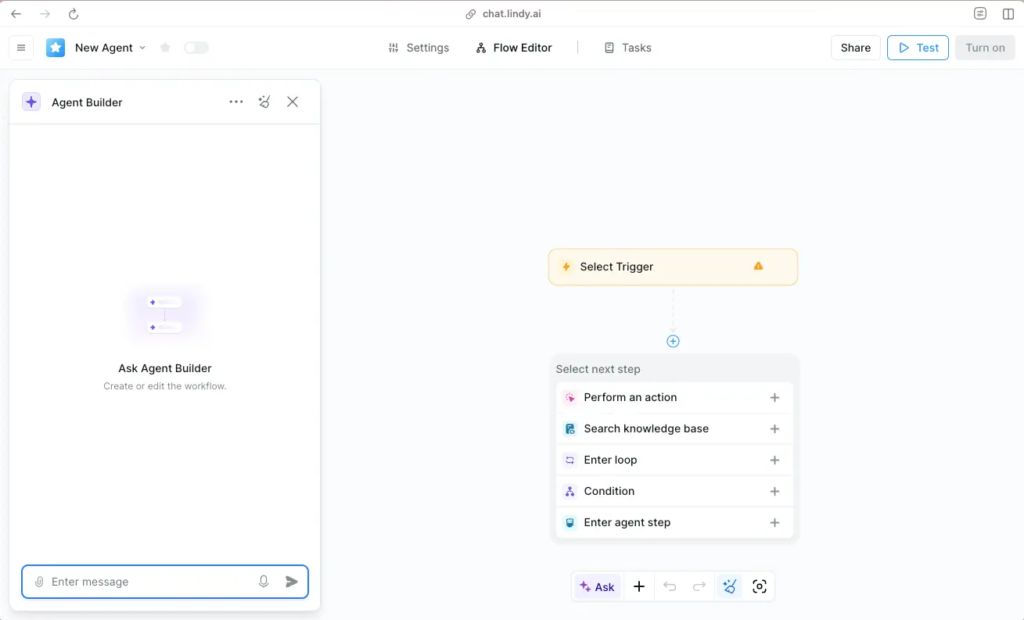
Task: Click the plus circle below Select Trigger
Action: tap(673, 340)
